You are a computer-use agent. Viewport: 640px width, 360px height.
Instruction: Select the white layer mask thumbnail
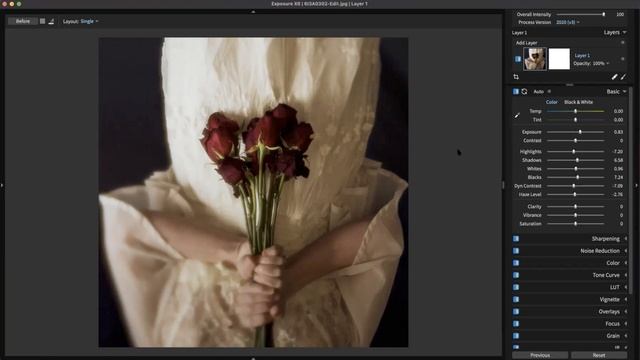pyautogui.click(x=559, y=59)
